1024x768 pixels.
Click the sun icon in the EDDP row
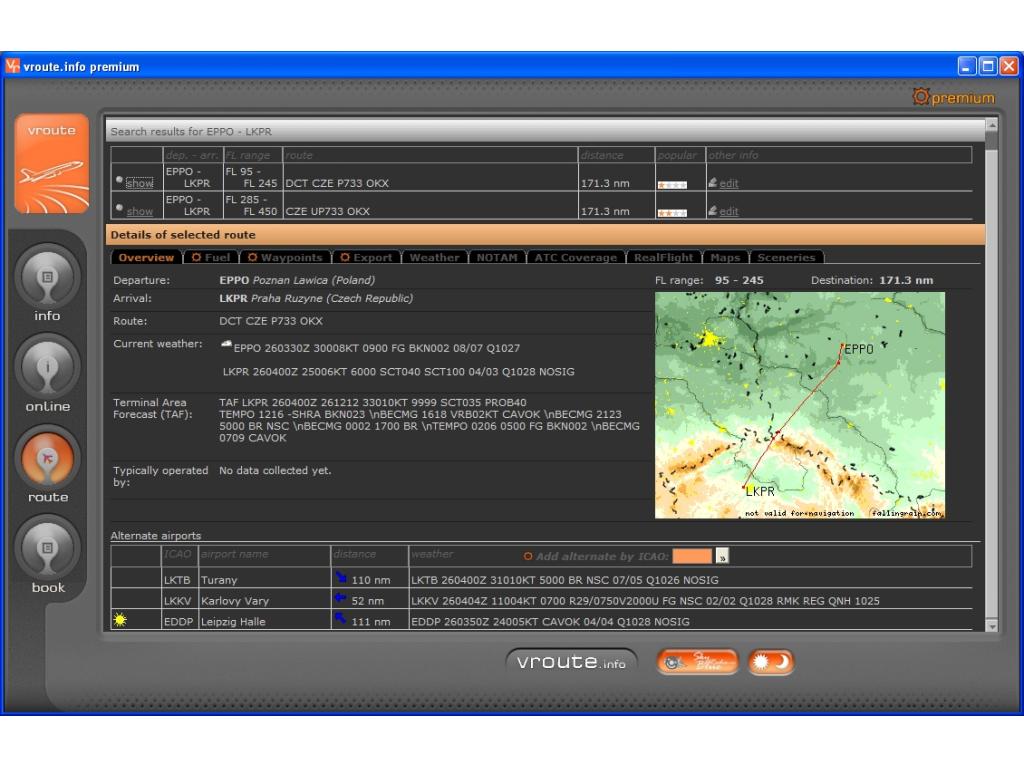(x=120, y=619)
